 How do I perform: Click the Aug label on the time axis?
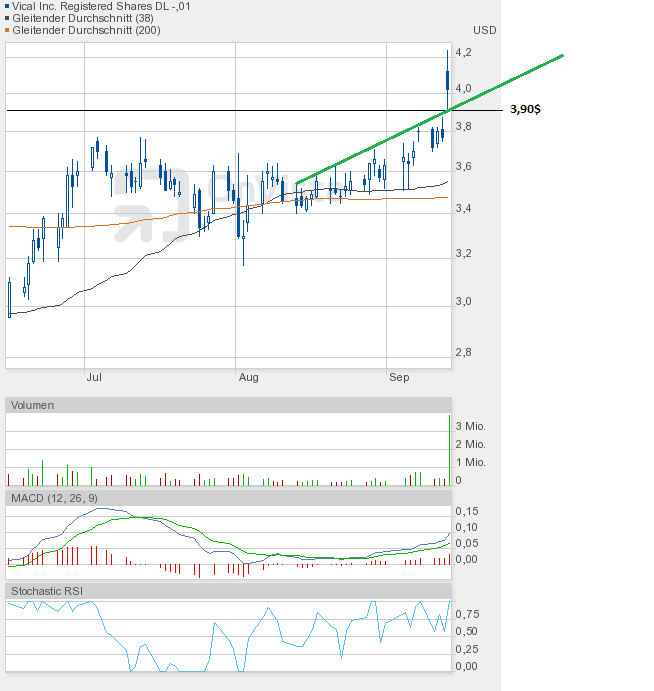point(249,377)
